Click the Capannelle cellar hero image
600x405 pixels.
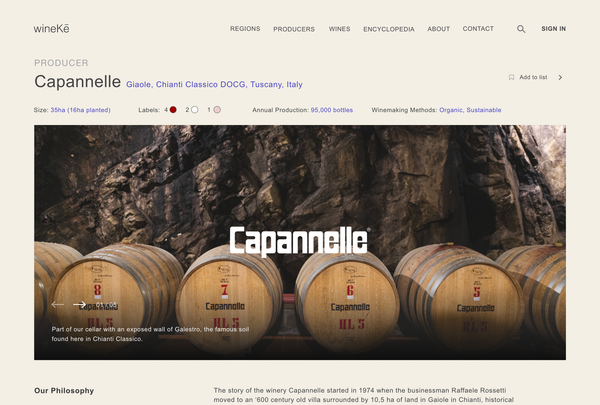point(300,242)
